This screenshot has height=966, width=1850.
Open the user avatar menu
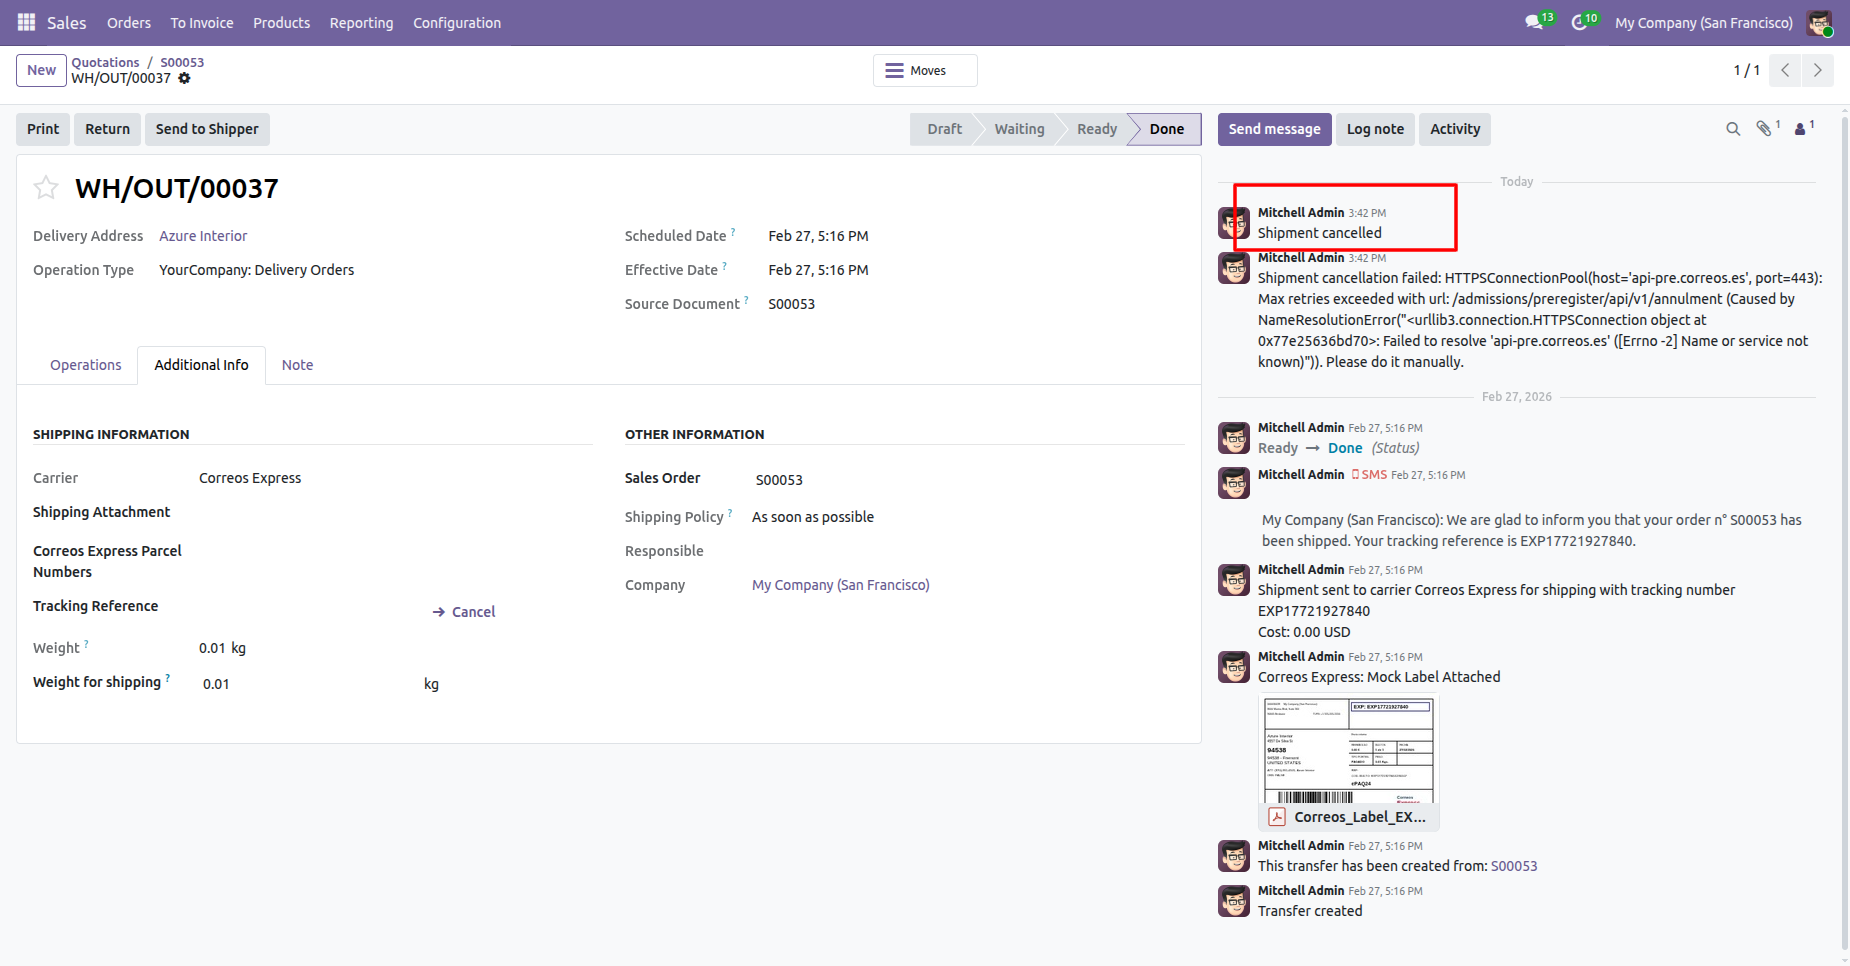pos(1819,22)
